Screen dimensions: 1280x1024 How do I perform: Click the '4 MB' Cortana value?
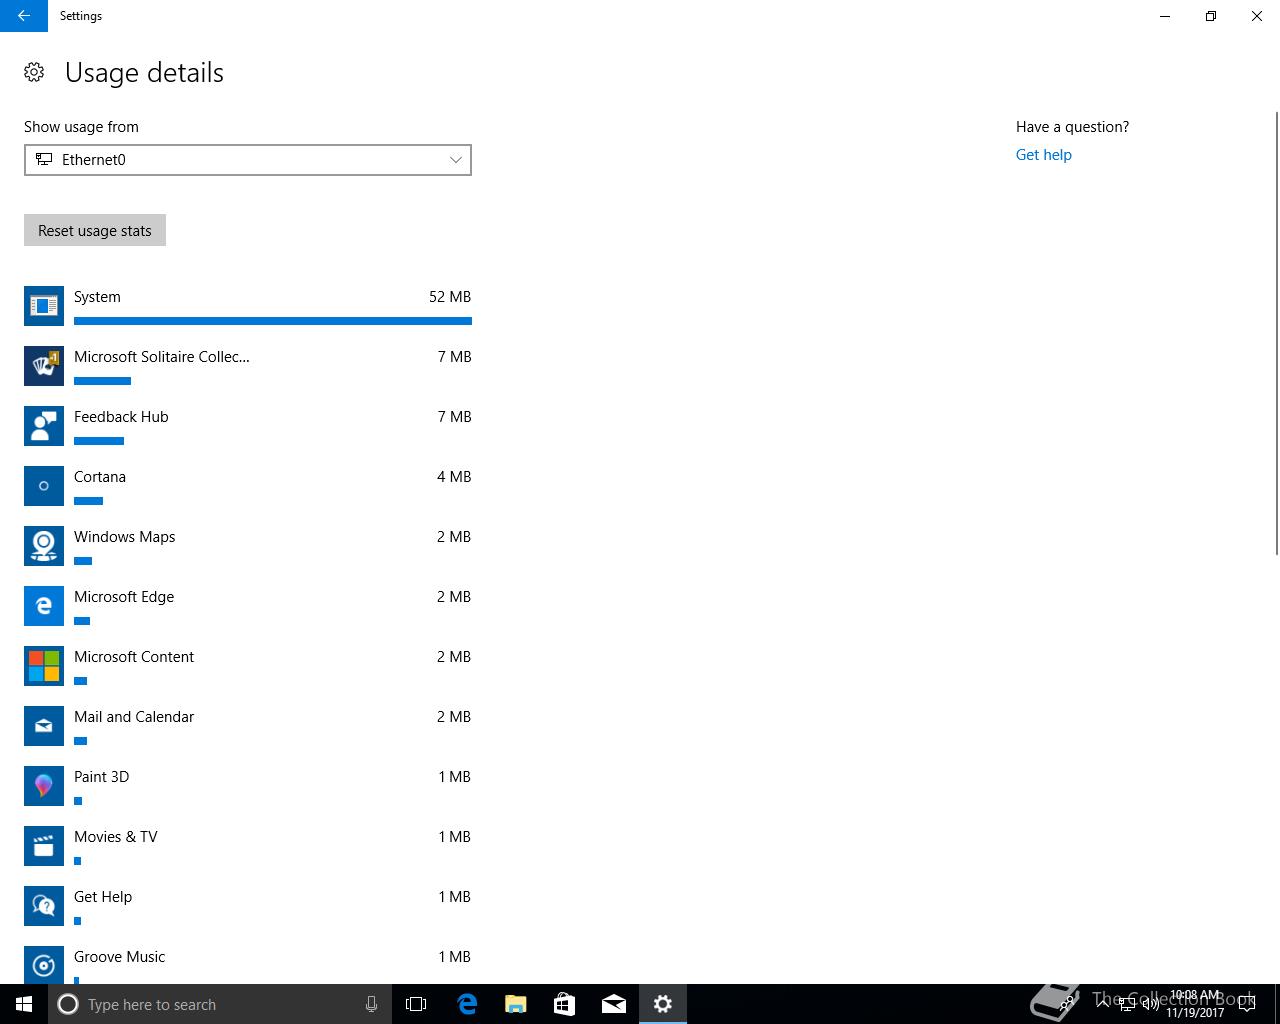click(454, 477)
